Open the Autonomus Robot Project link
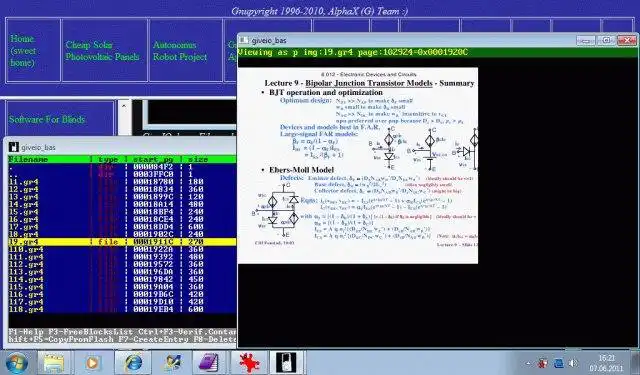Viewport: 640px width, 375px height. pos(180,51)
